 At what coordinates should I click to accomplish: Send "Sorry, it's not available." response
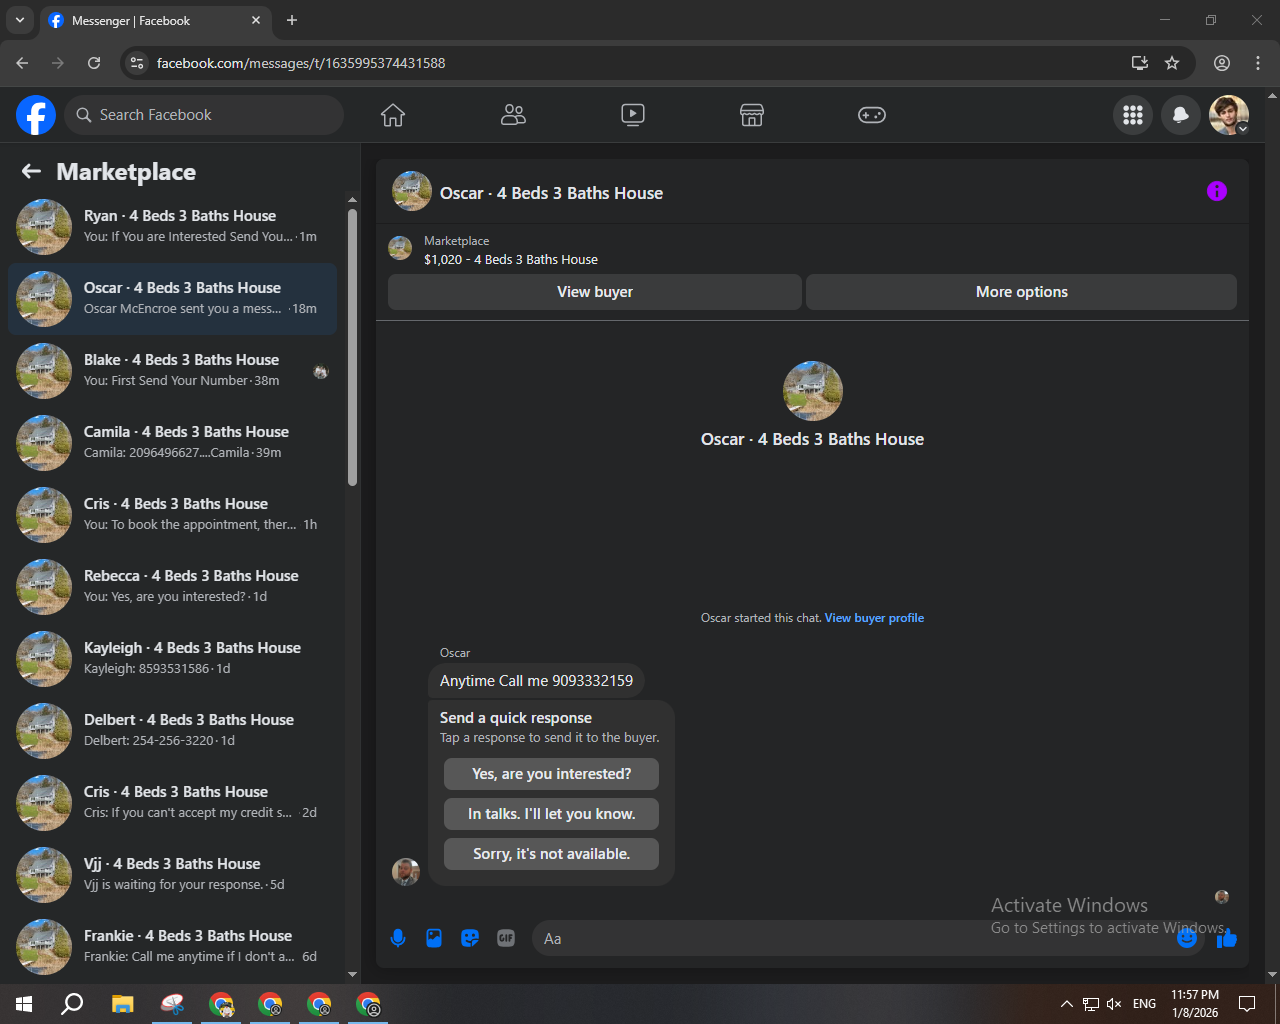point(552,854)
